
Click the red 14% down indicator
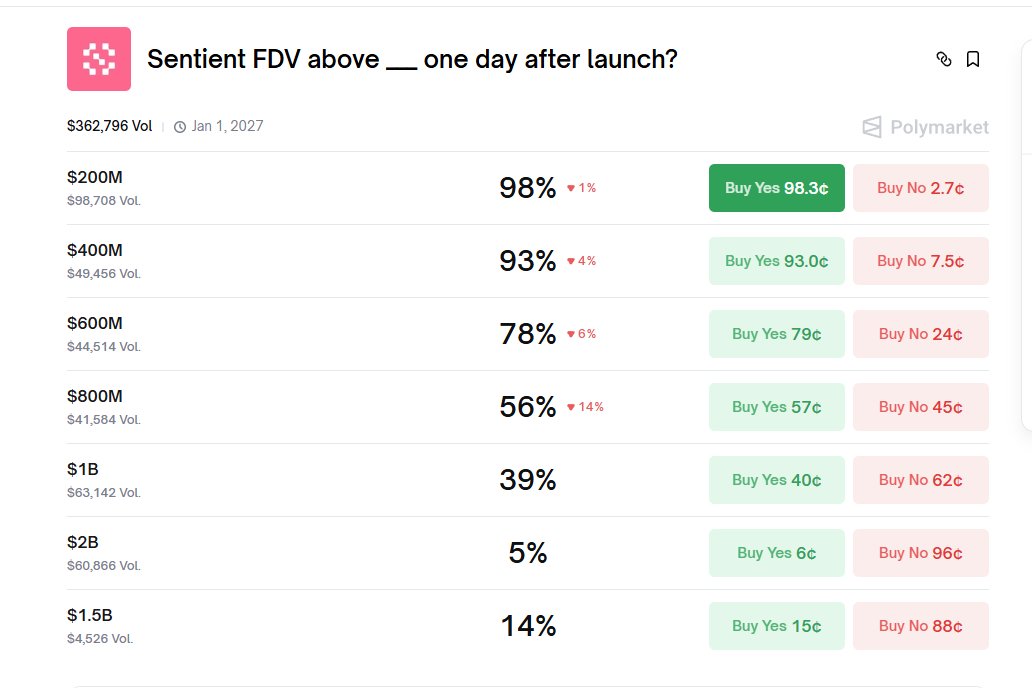[586, 407]
